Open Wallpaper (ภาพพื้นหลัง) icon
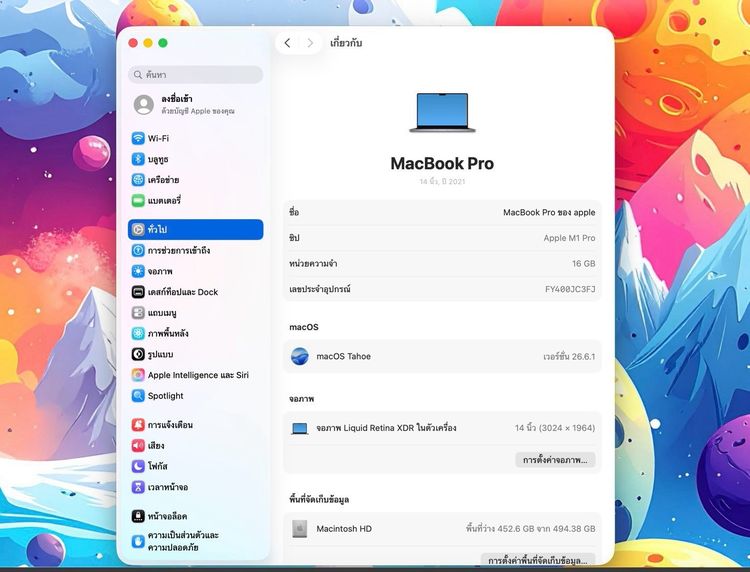The height and width of the screenshot is (572, 750). 138,333
